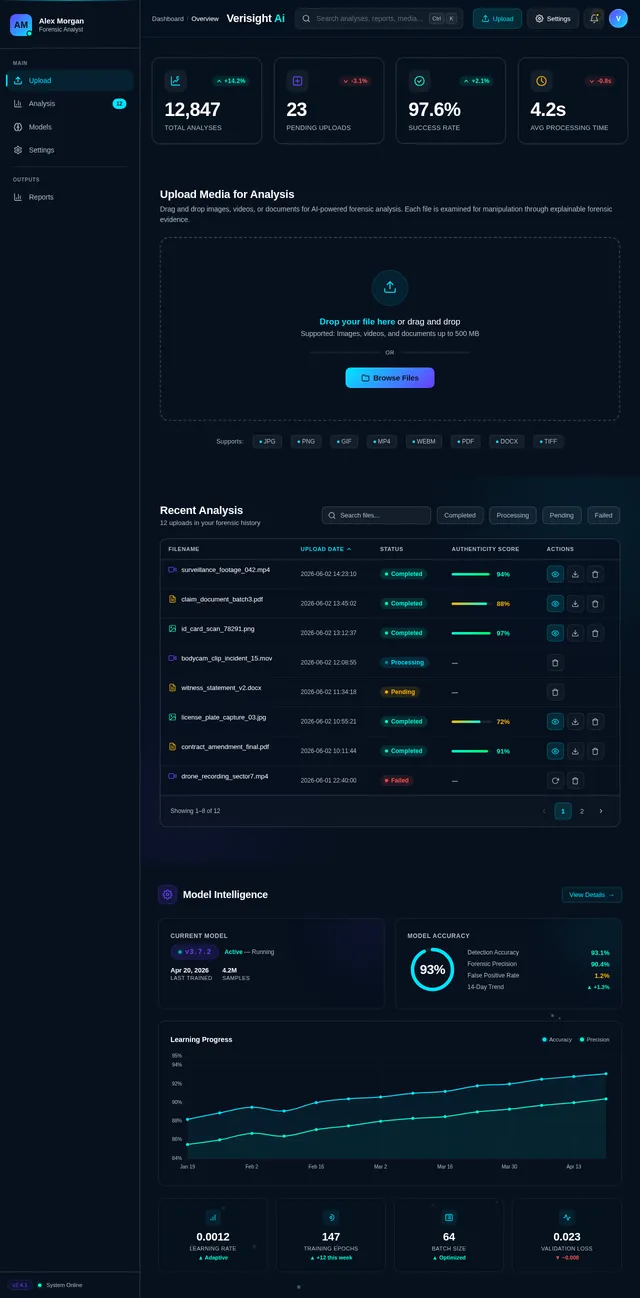Toggle the Pending status filter
This screenshot has width=640, height=1298.
[x=562, y=515]
